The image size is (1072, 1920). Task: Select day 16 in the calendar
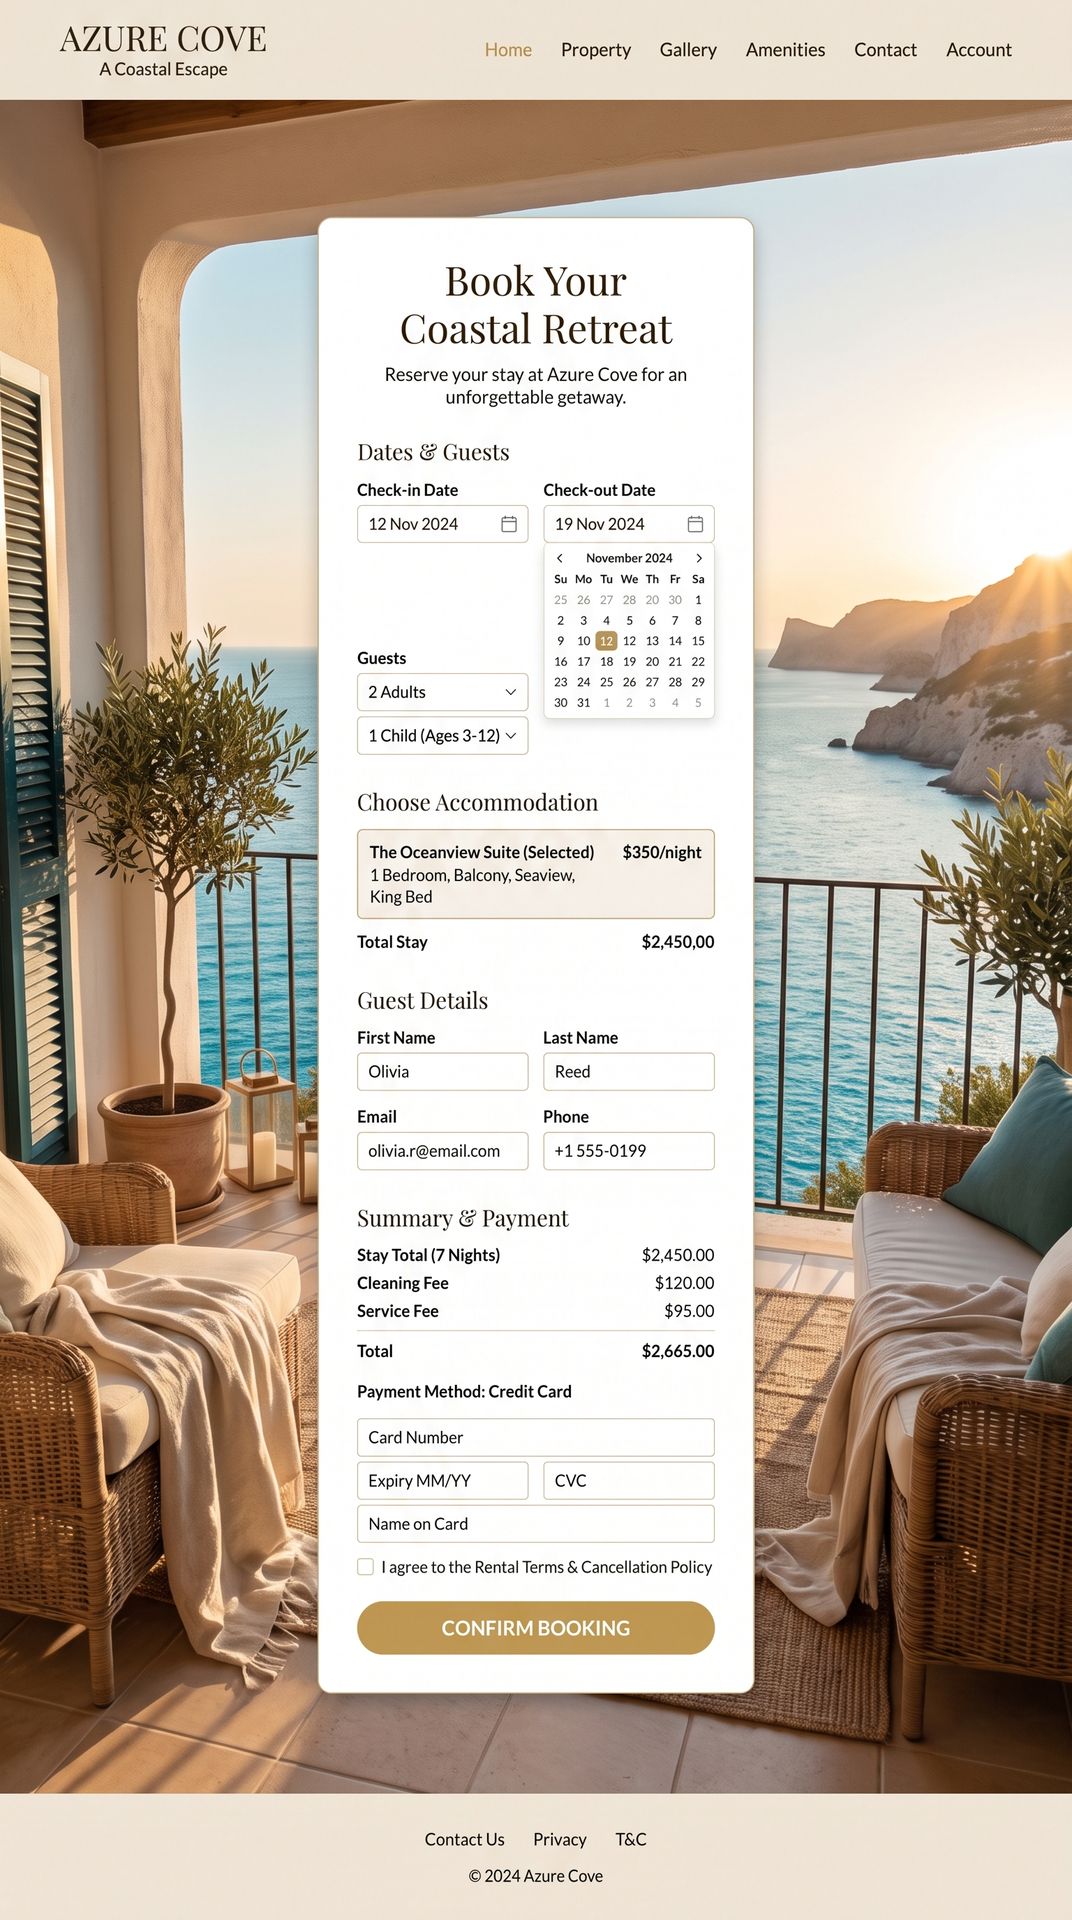pos(560,661)
